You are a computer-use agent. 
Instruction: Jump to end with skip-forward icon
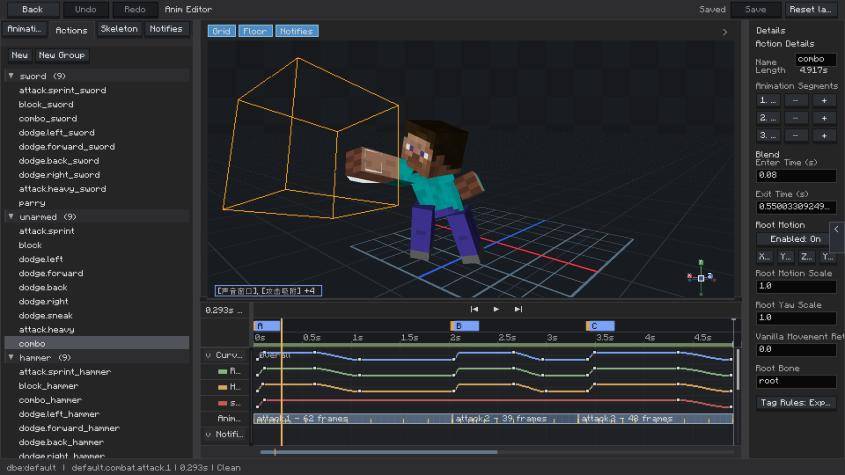(518, 309)
